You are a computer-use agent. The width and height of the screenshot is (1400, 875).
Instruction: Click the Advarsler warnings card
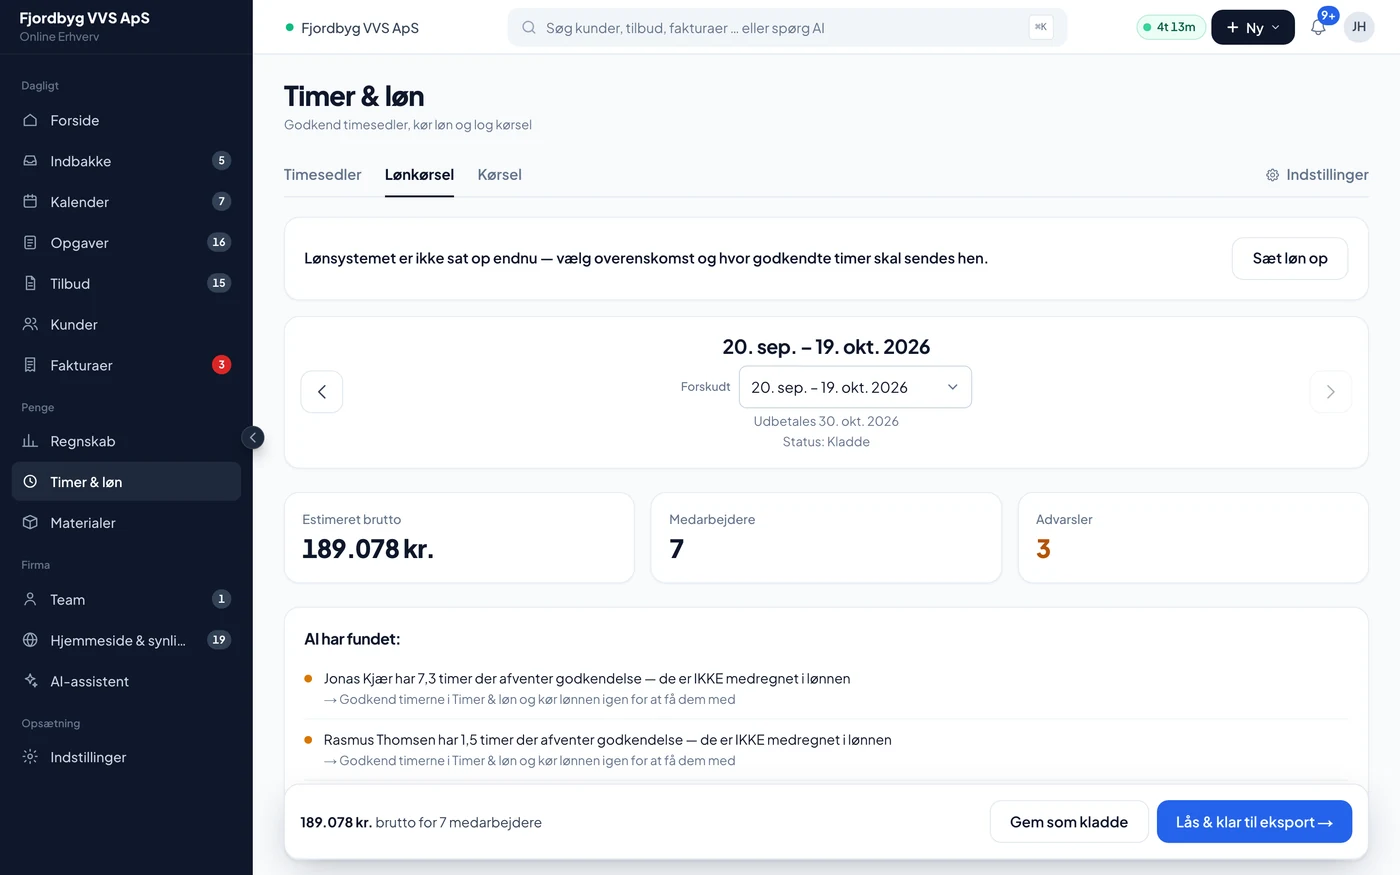click(x=1193, y=537)
